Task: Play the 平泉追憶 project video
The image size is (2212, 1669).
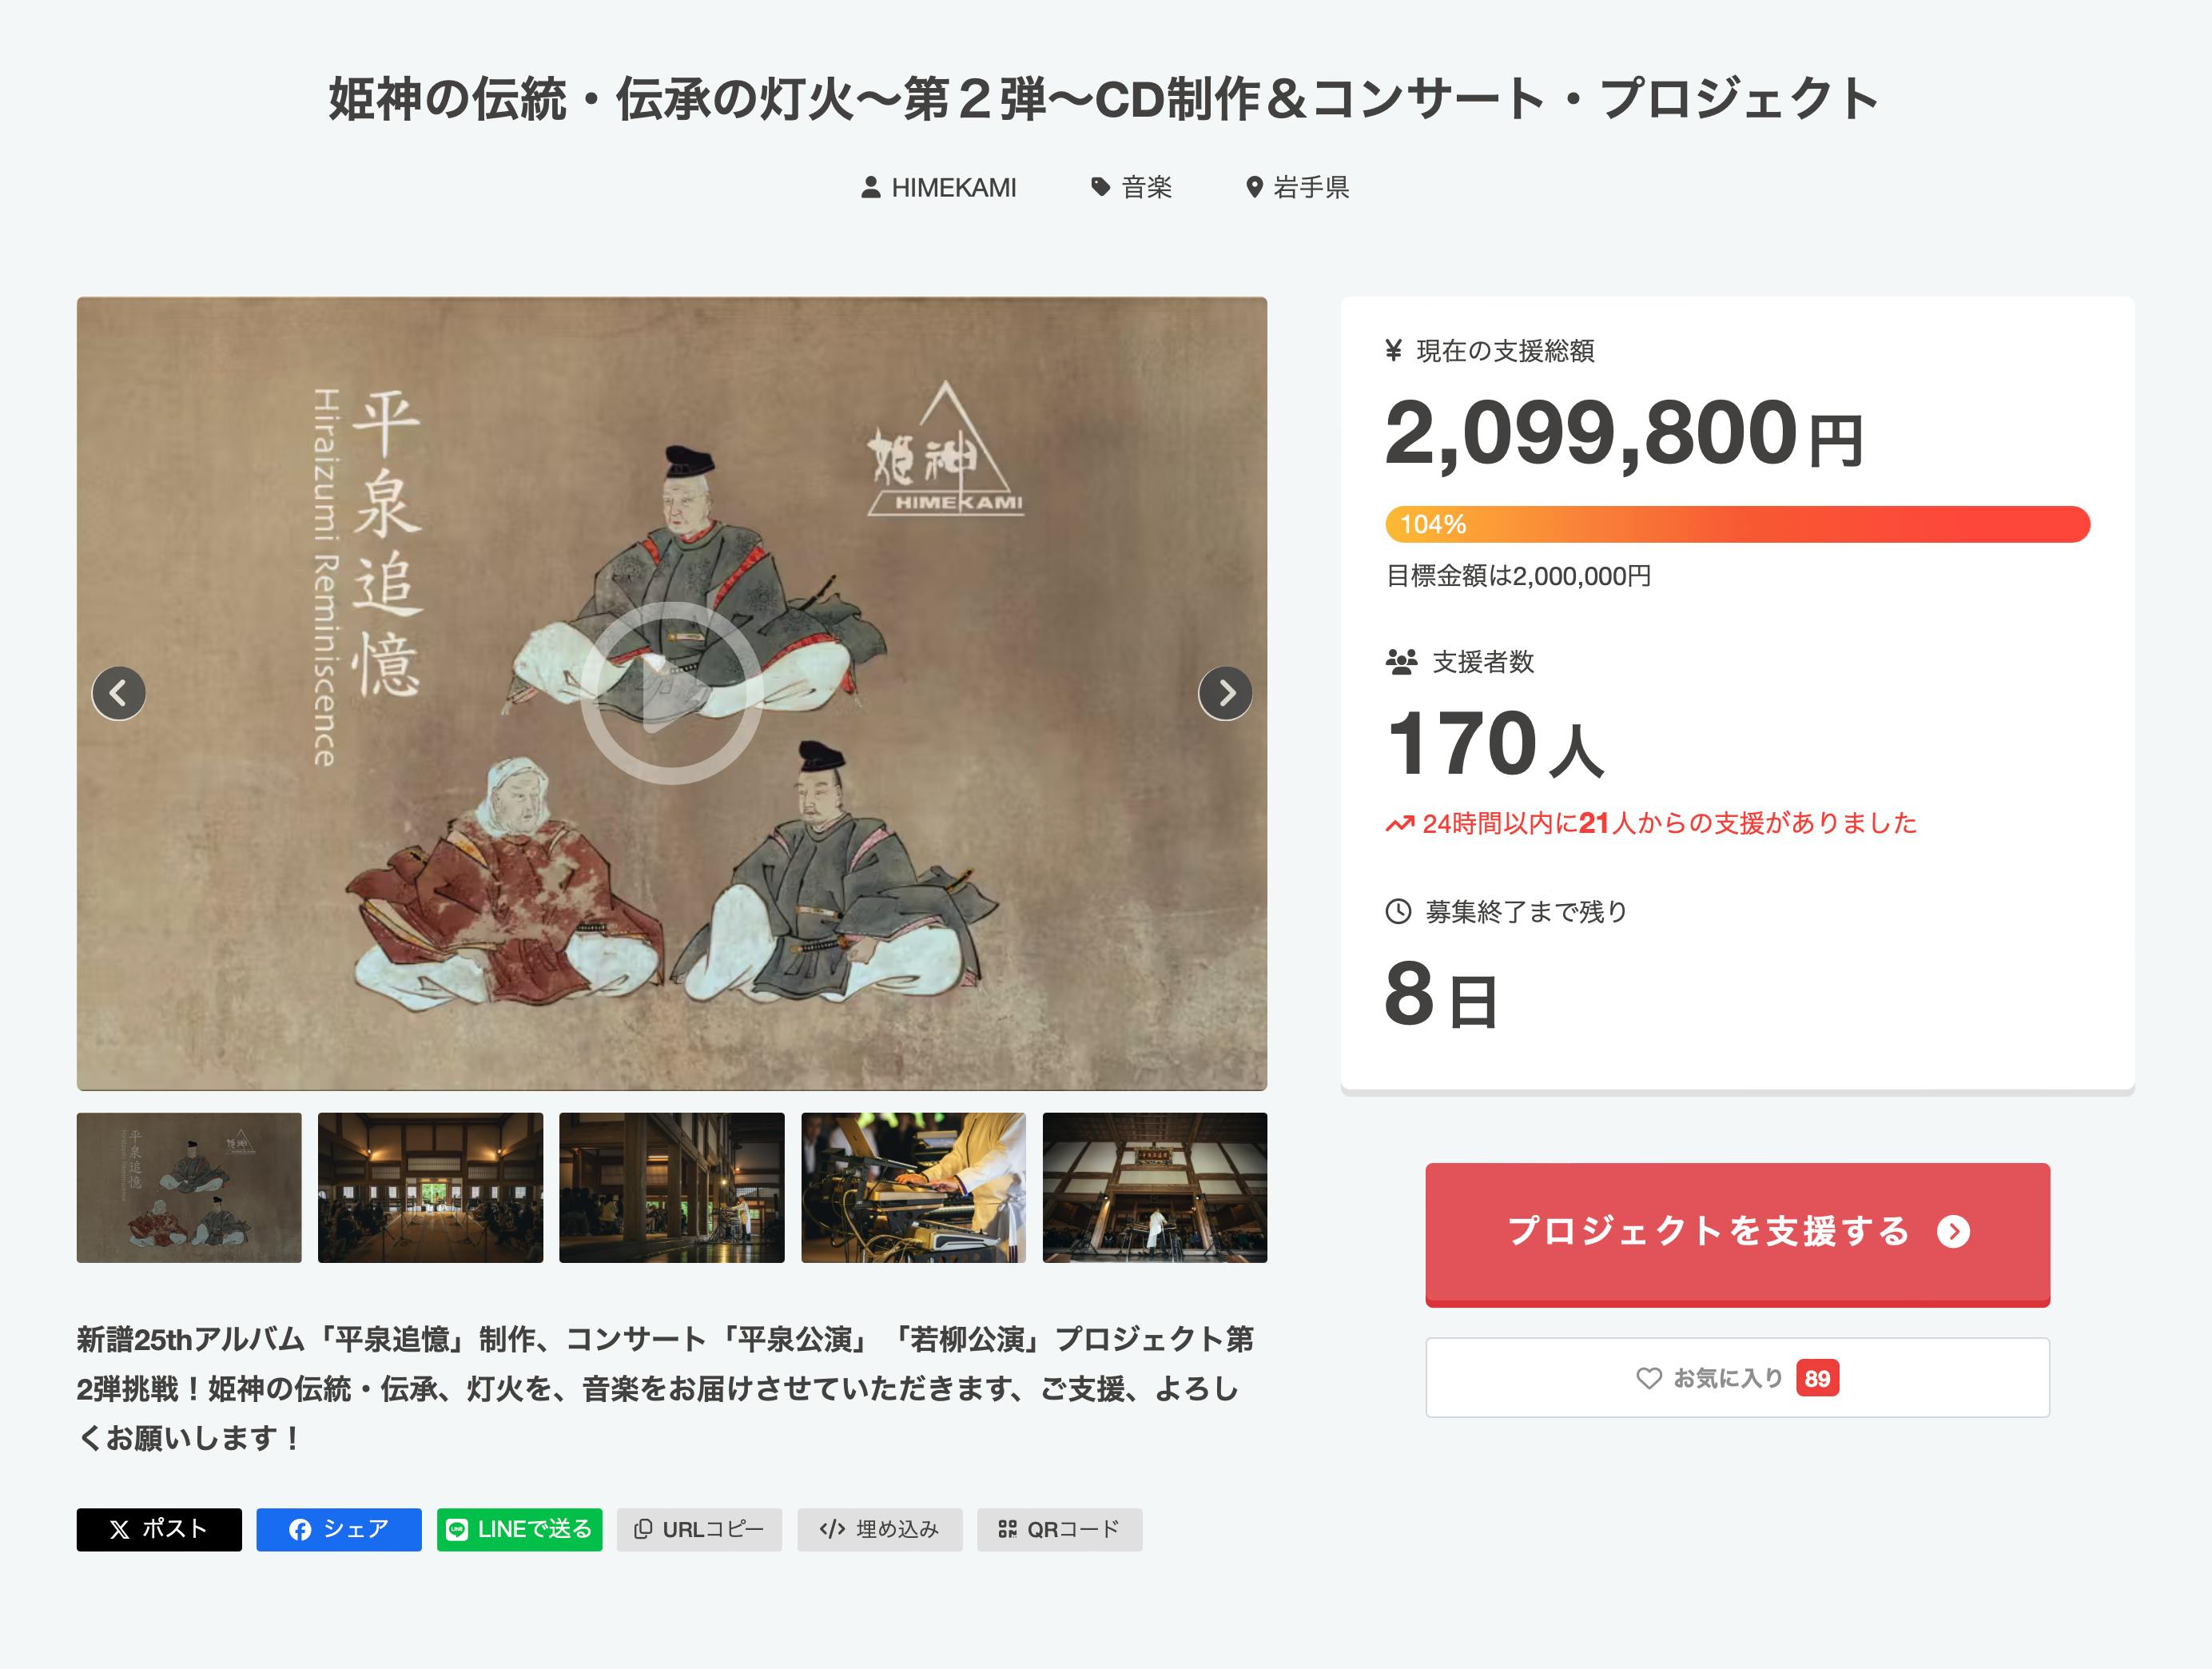Action: (671, 693)
